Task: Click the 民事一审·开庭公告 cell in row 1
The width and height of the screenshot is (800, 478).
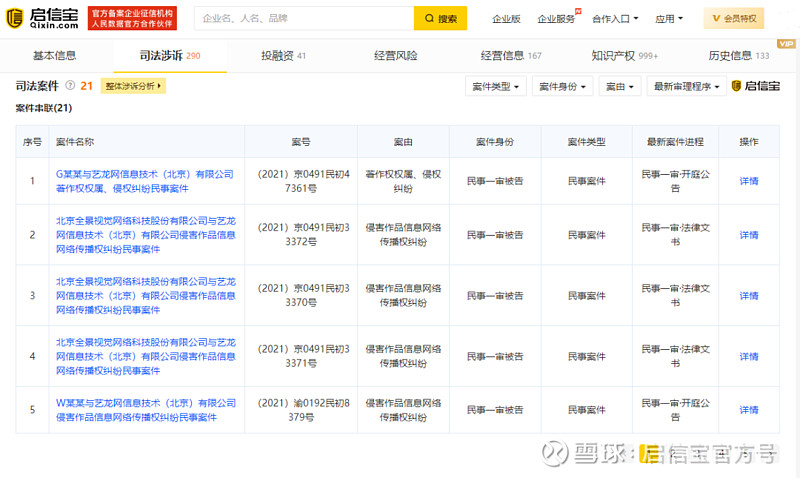Action: (x=676, y=181)
